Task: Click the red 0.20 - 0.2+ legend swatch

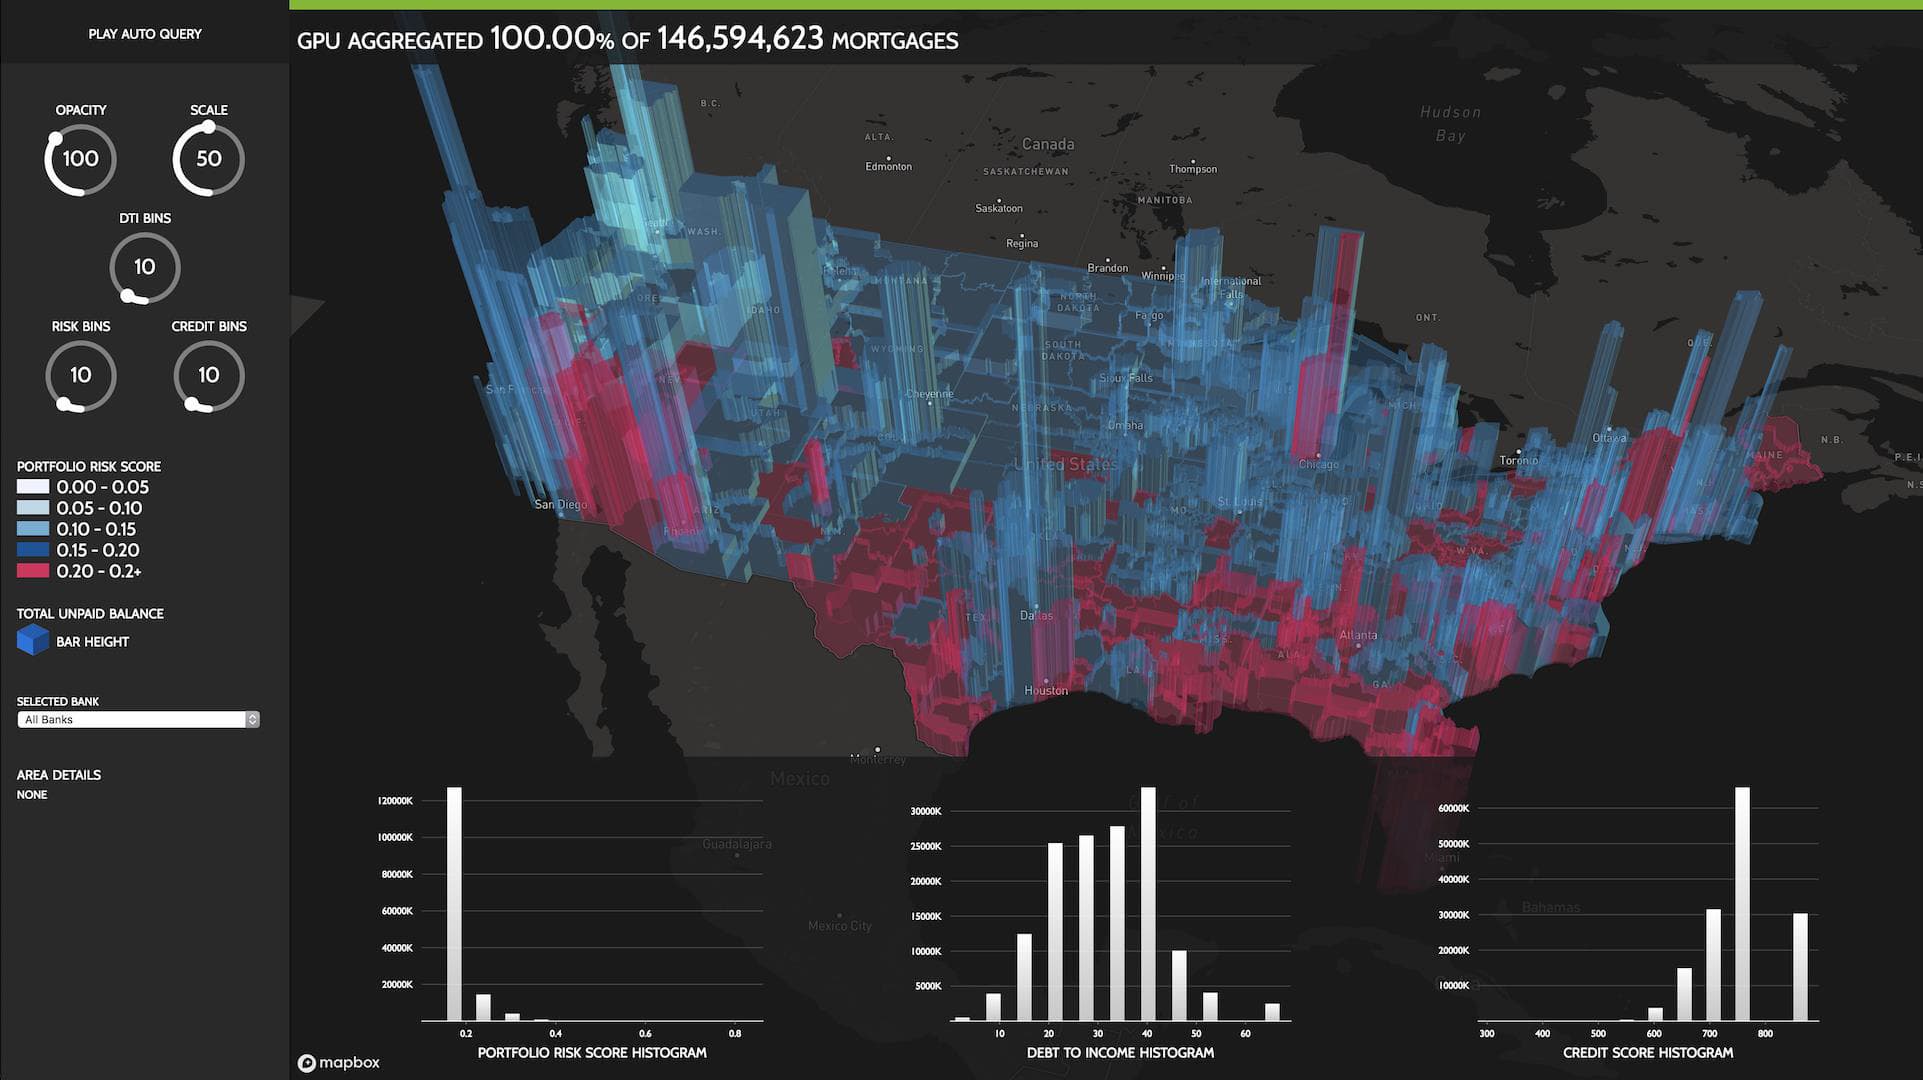Action: pos(32,571)
